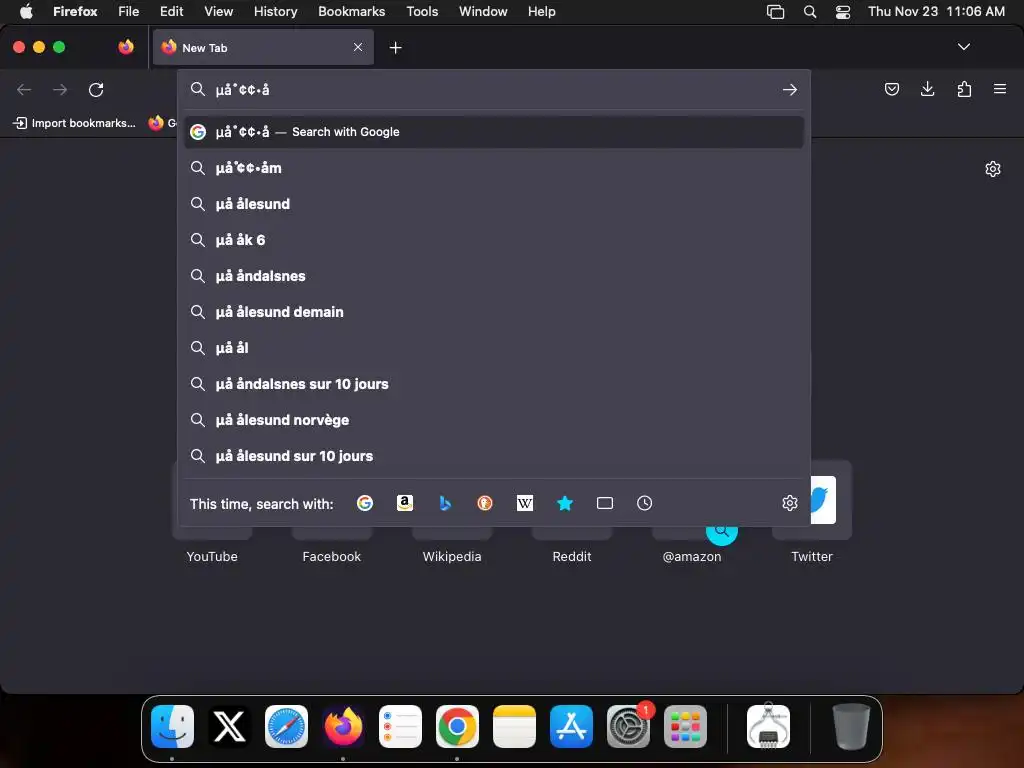Open Launchpad from the Dock
This screenshot has height=768, width=1024.
point(685,726)
